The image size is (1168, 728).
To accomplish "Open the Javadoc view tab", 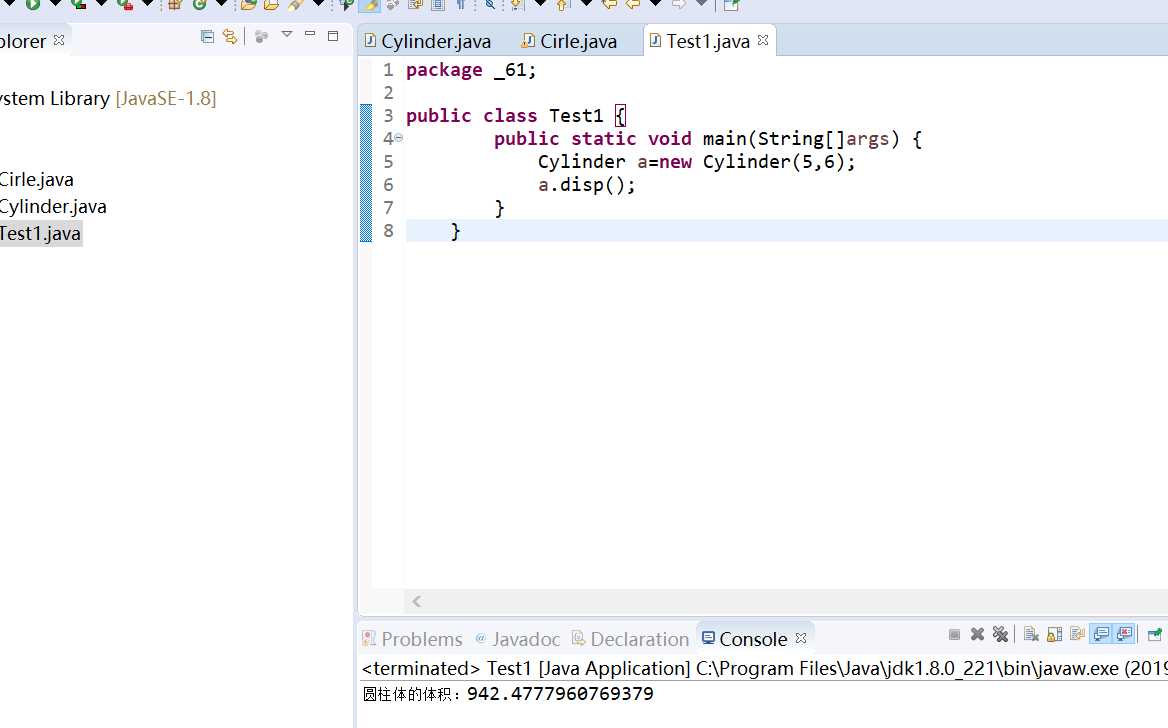I will point(518,639).
